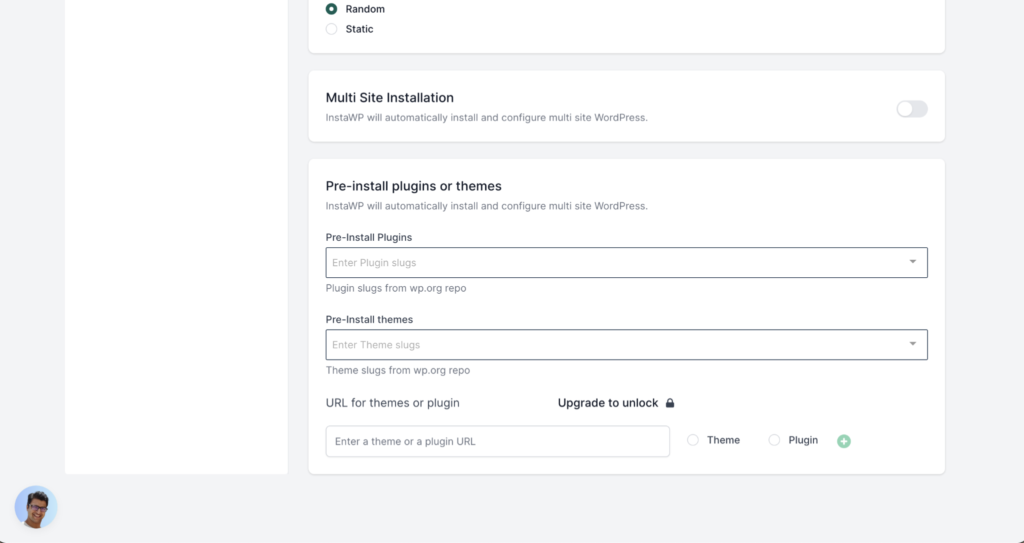Click the Plugin slugs from wp.org repo hint
Viewport: 1024px width, 543px height.
(x=396, y=288)
